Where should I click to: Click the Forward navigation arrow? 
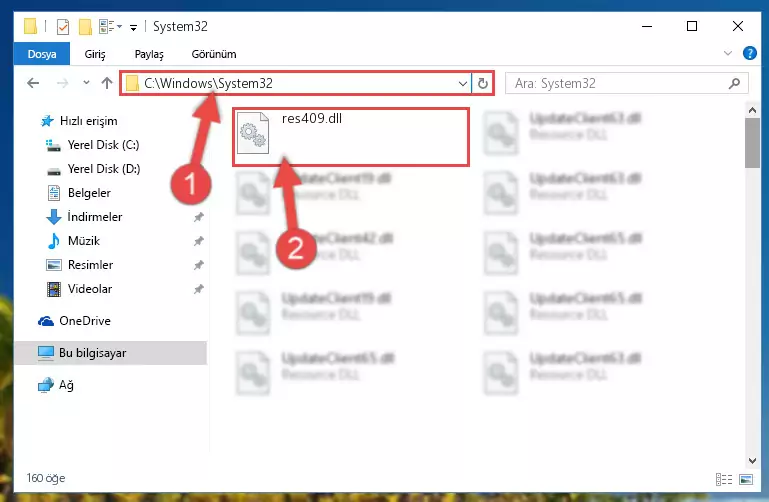tap(62, 83)
